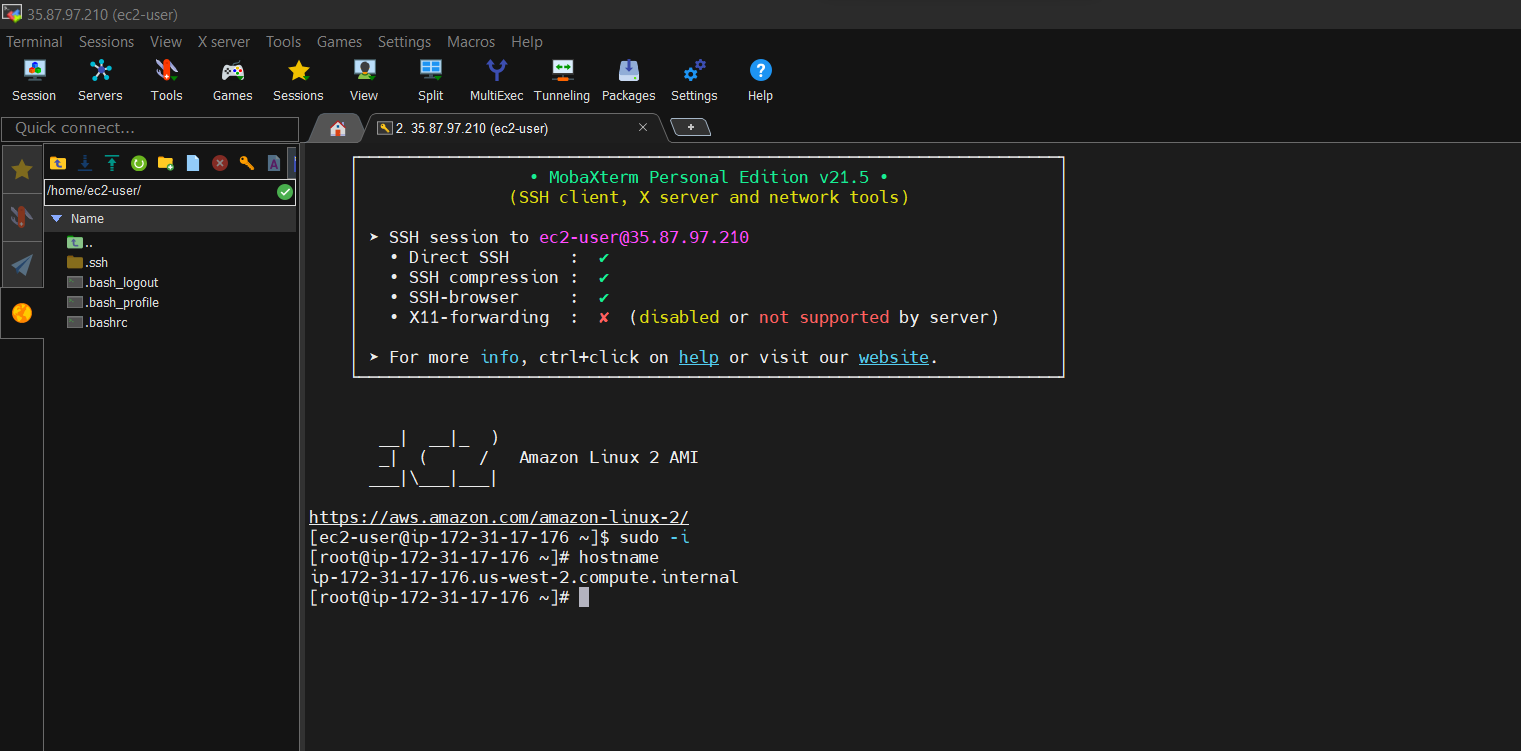Click the text file "A" icon in SFTP toolbar
This screenshot has width=1521, height=751.
tap(273, 163)
